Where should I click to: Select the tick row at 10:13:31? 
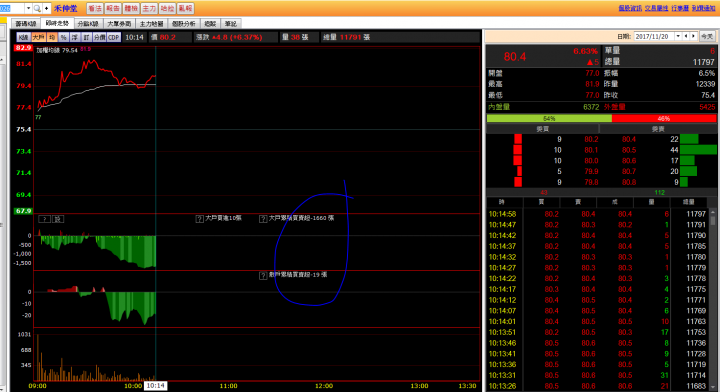[x=597, y=375]
